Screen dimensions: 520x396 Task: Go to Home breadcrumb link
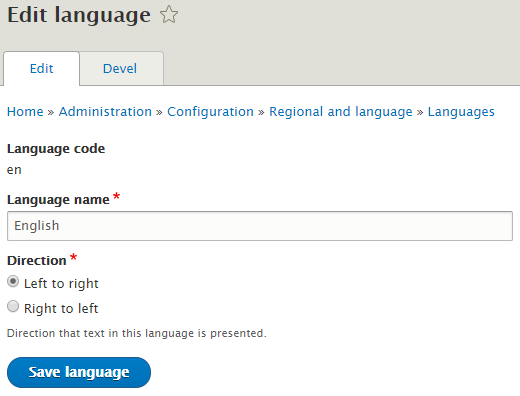25,112
